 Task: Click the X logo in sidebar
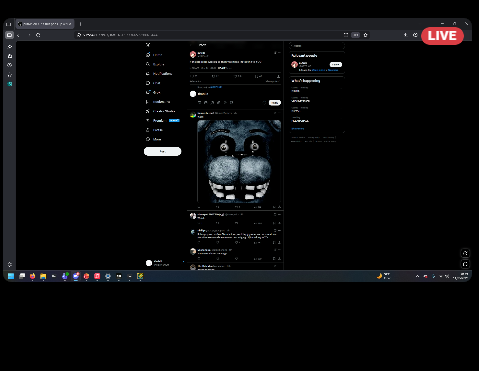[x=148, y=45]
